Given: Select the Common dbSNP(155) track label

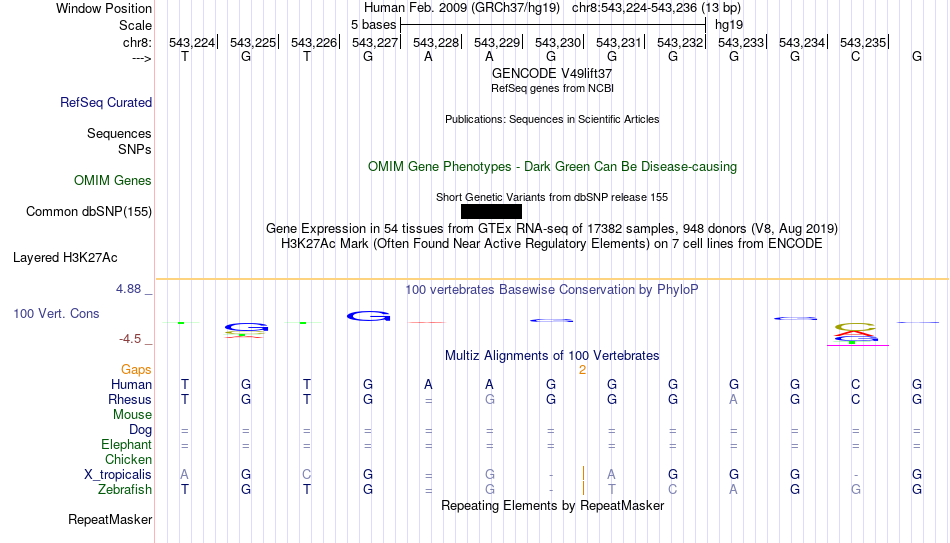Looking at the screenshot, I should 89,212.
